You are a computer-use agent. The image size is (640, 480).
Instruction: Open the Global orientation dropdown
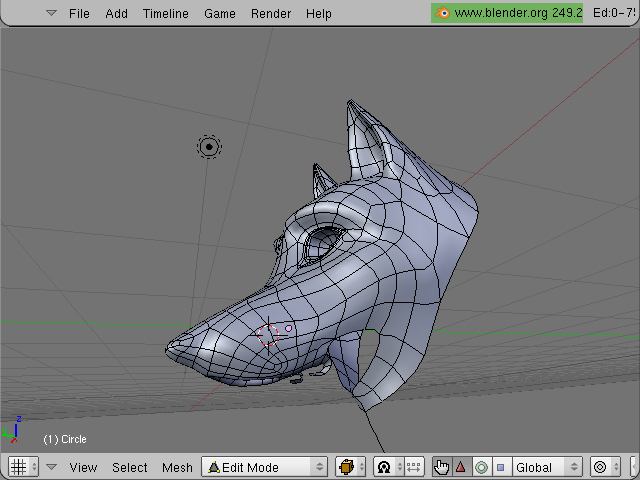pyautogui.click(x=547, y=467)
